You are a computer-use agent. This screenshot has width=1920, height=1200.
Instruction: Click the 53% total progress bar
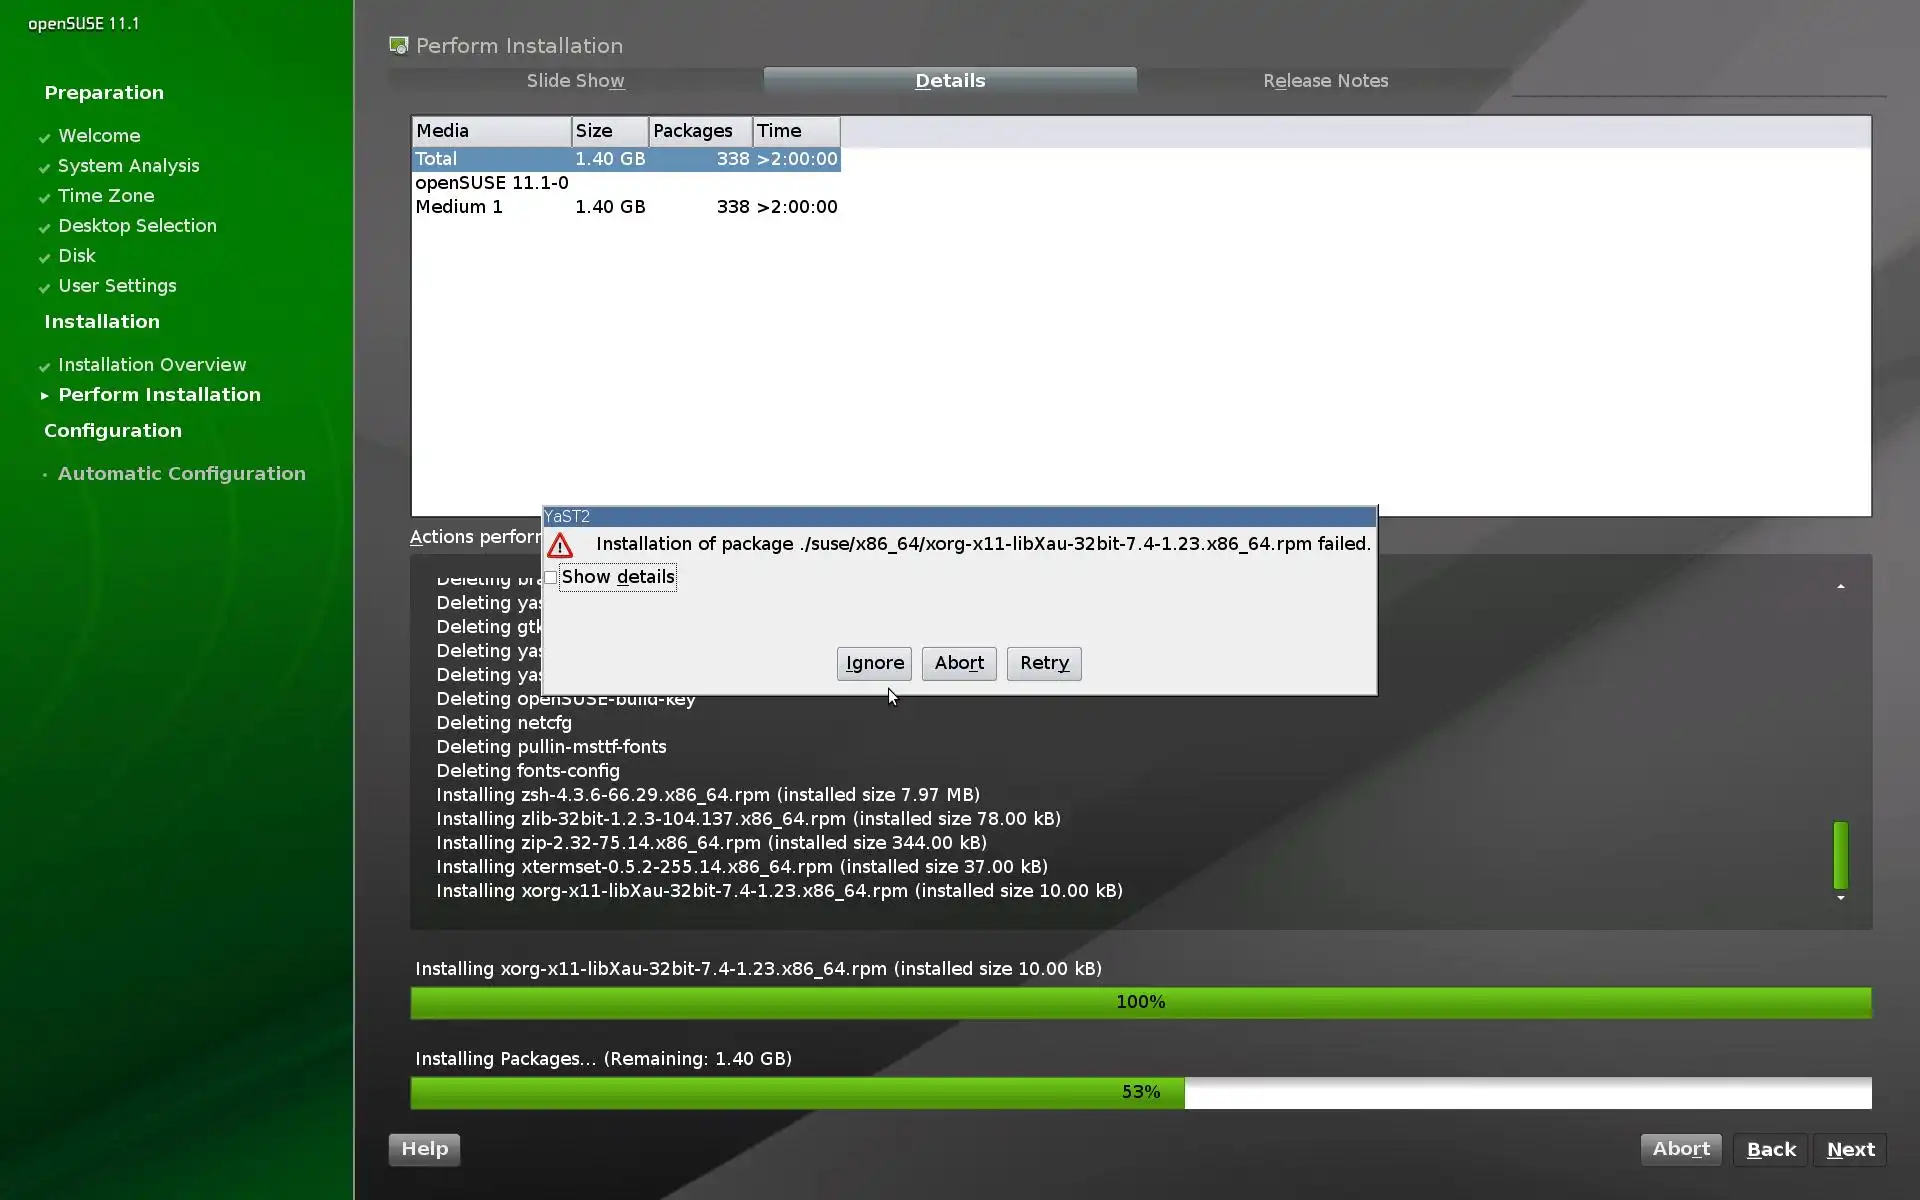pyautogui.click(x=1140, y=1092)
